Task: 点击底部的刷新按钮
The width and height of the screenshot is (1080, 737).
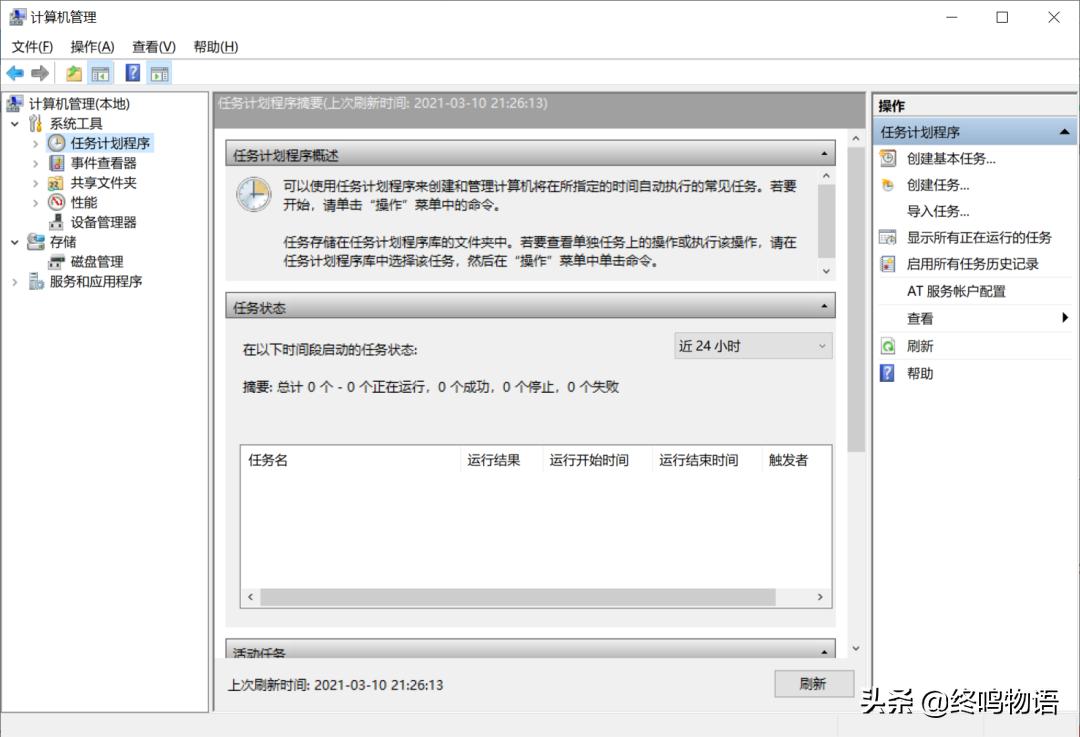Action: pos(813,684)
